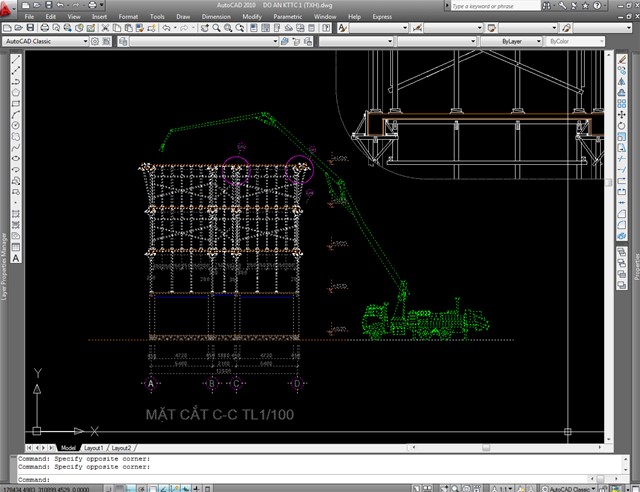This screenshot has width=640, height=492.
Task: Click Plot (print) icon in standard toolbar
Action: click(44, 28)
